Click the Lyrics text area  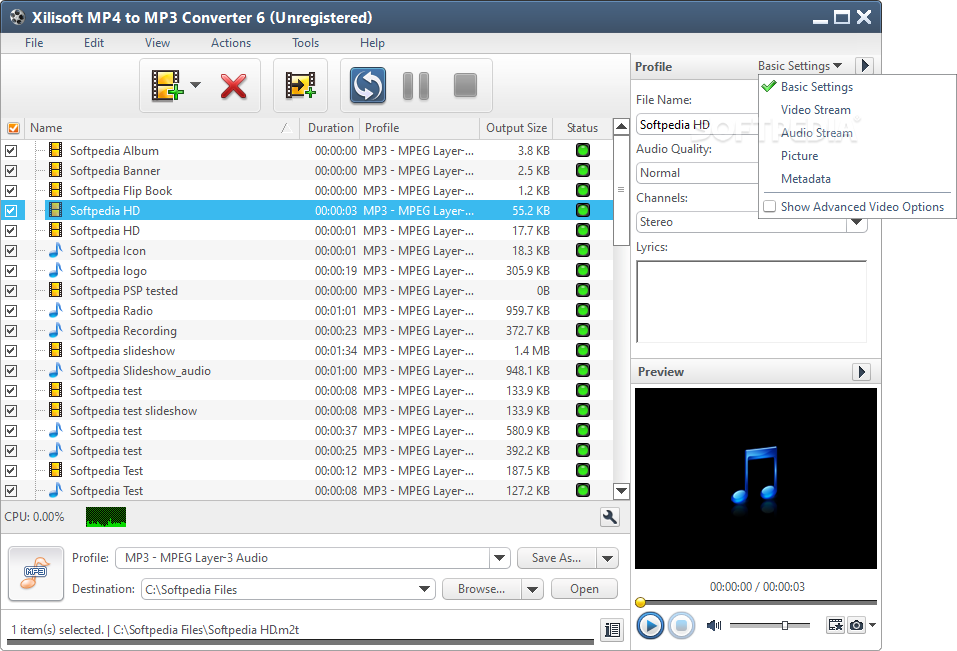pos(751,302)
